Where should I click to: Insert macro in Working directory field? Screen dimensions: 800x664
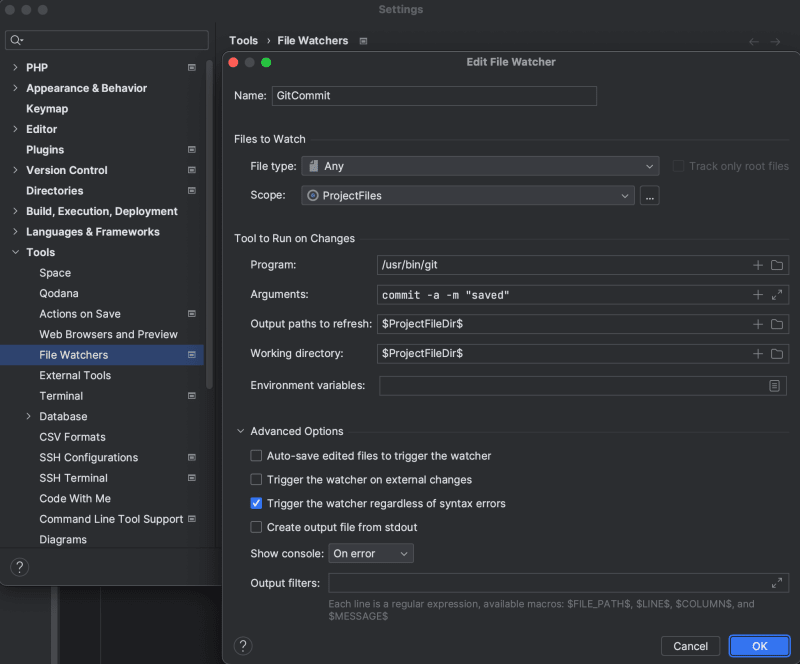tap(758, 354)
